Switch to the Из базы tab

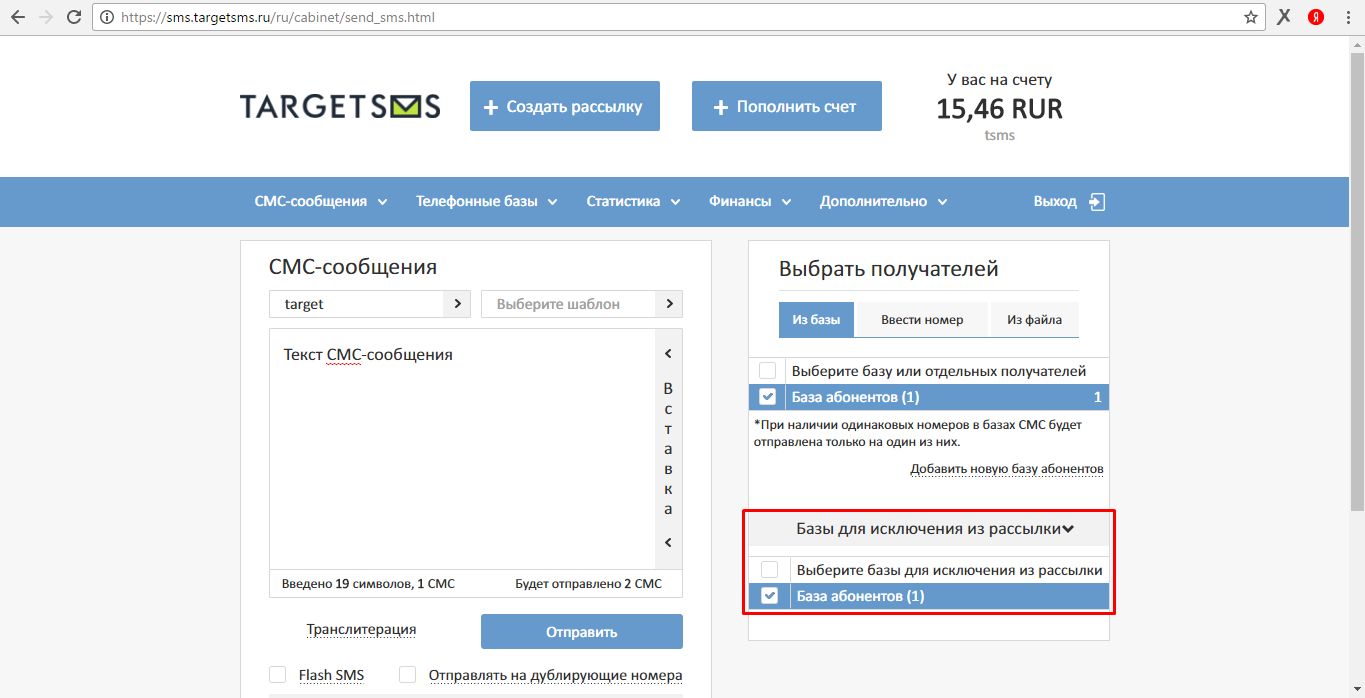click(816, 320)
